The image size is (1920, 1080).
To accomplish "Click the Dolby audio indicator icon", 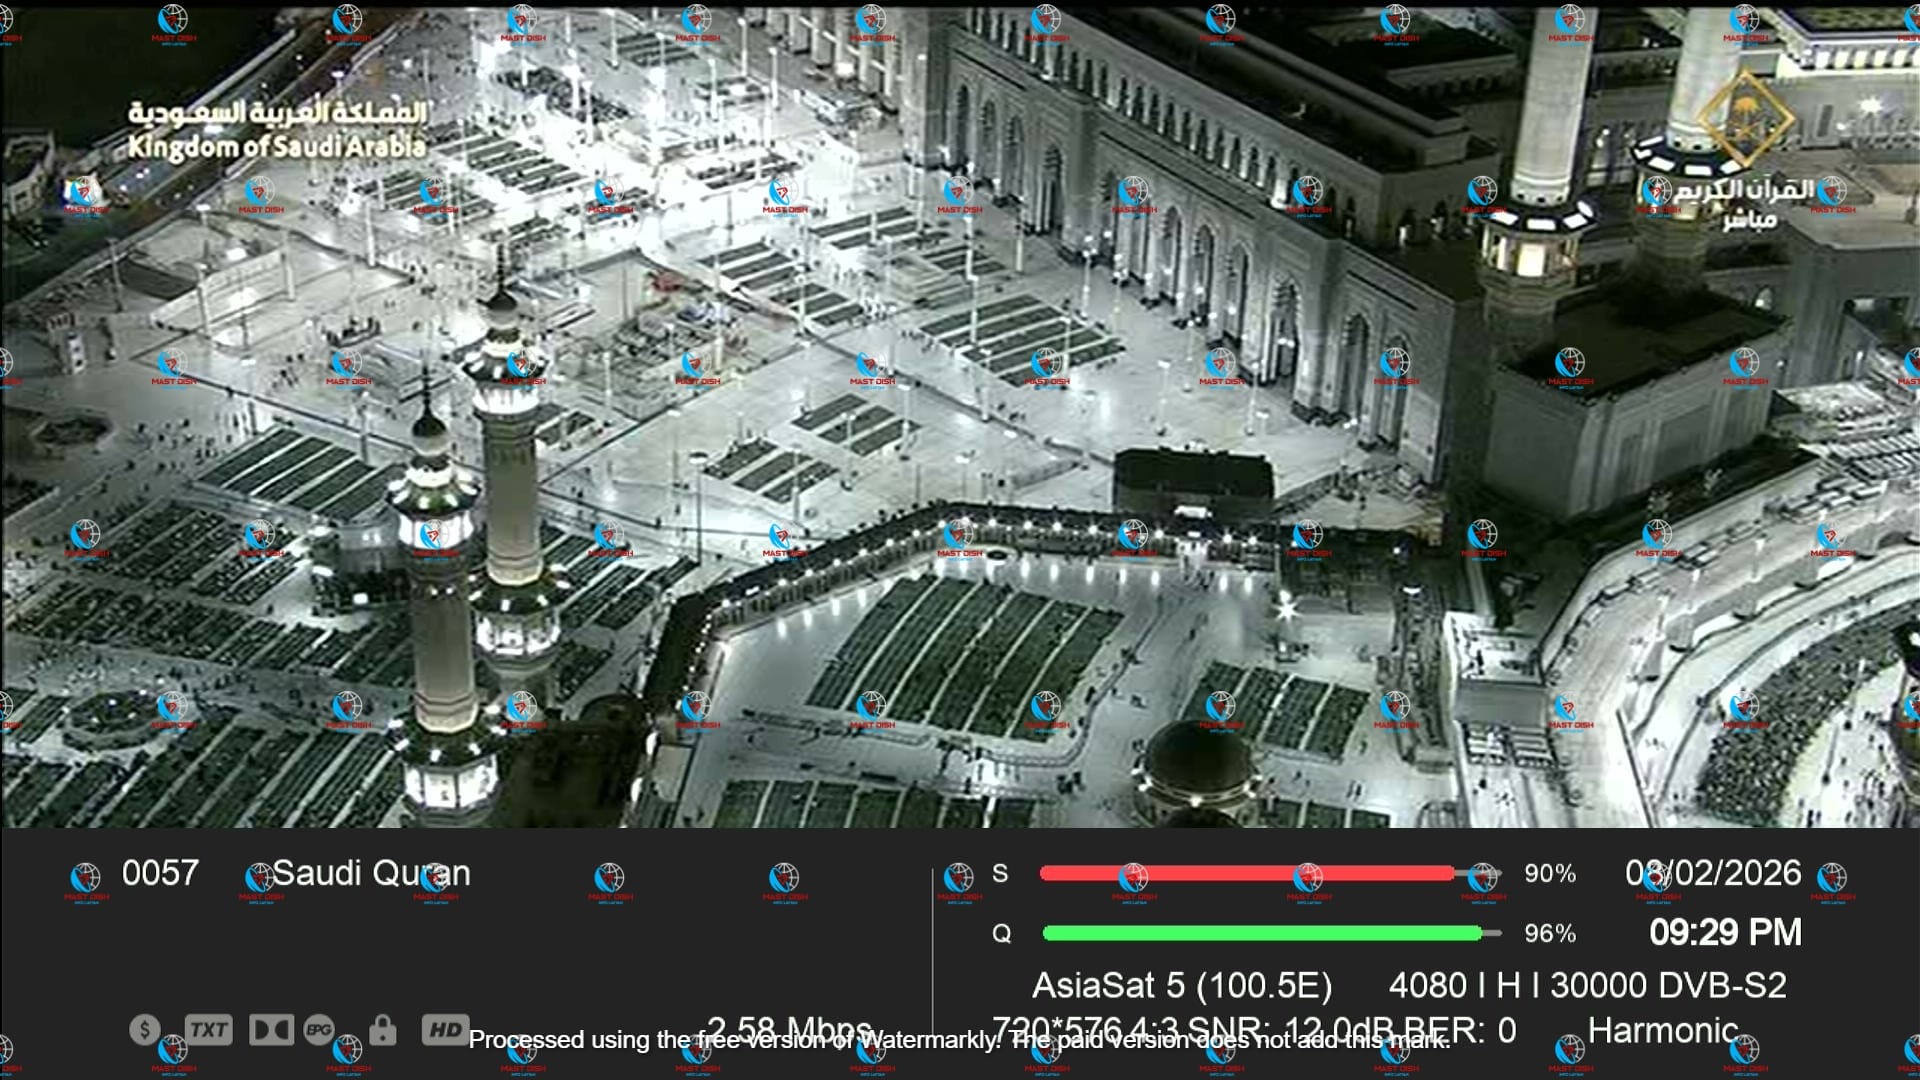I will (x=270, y=1029).
